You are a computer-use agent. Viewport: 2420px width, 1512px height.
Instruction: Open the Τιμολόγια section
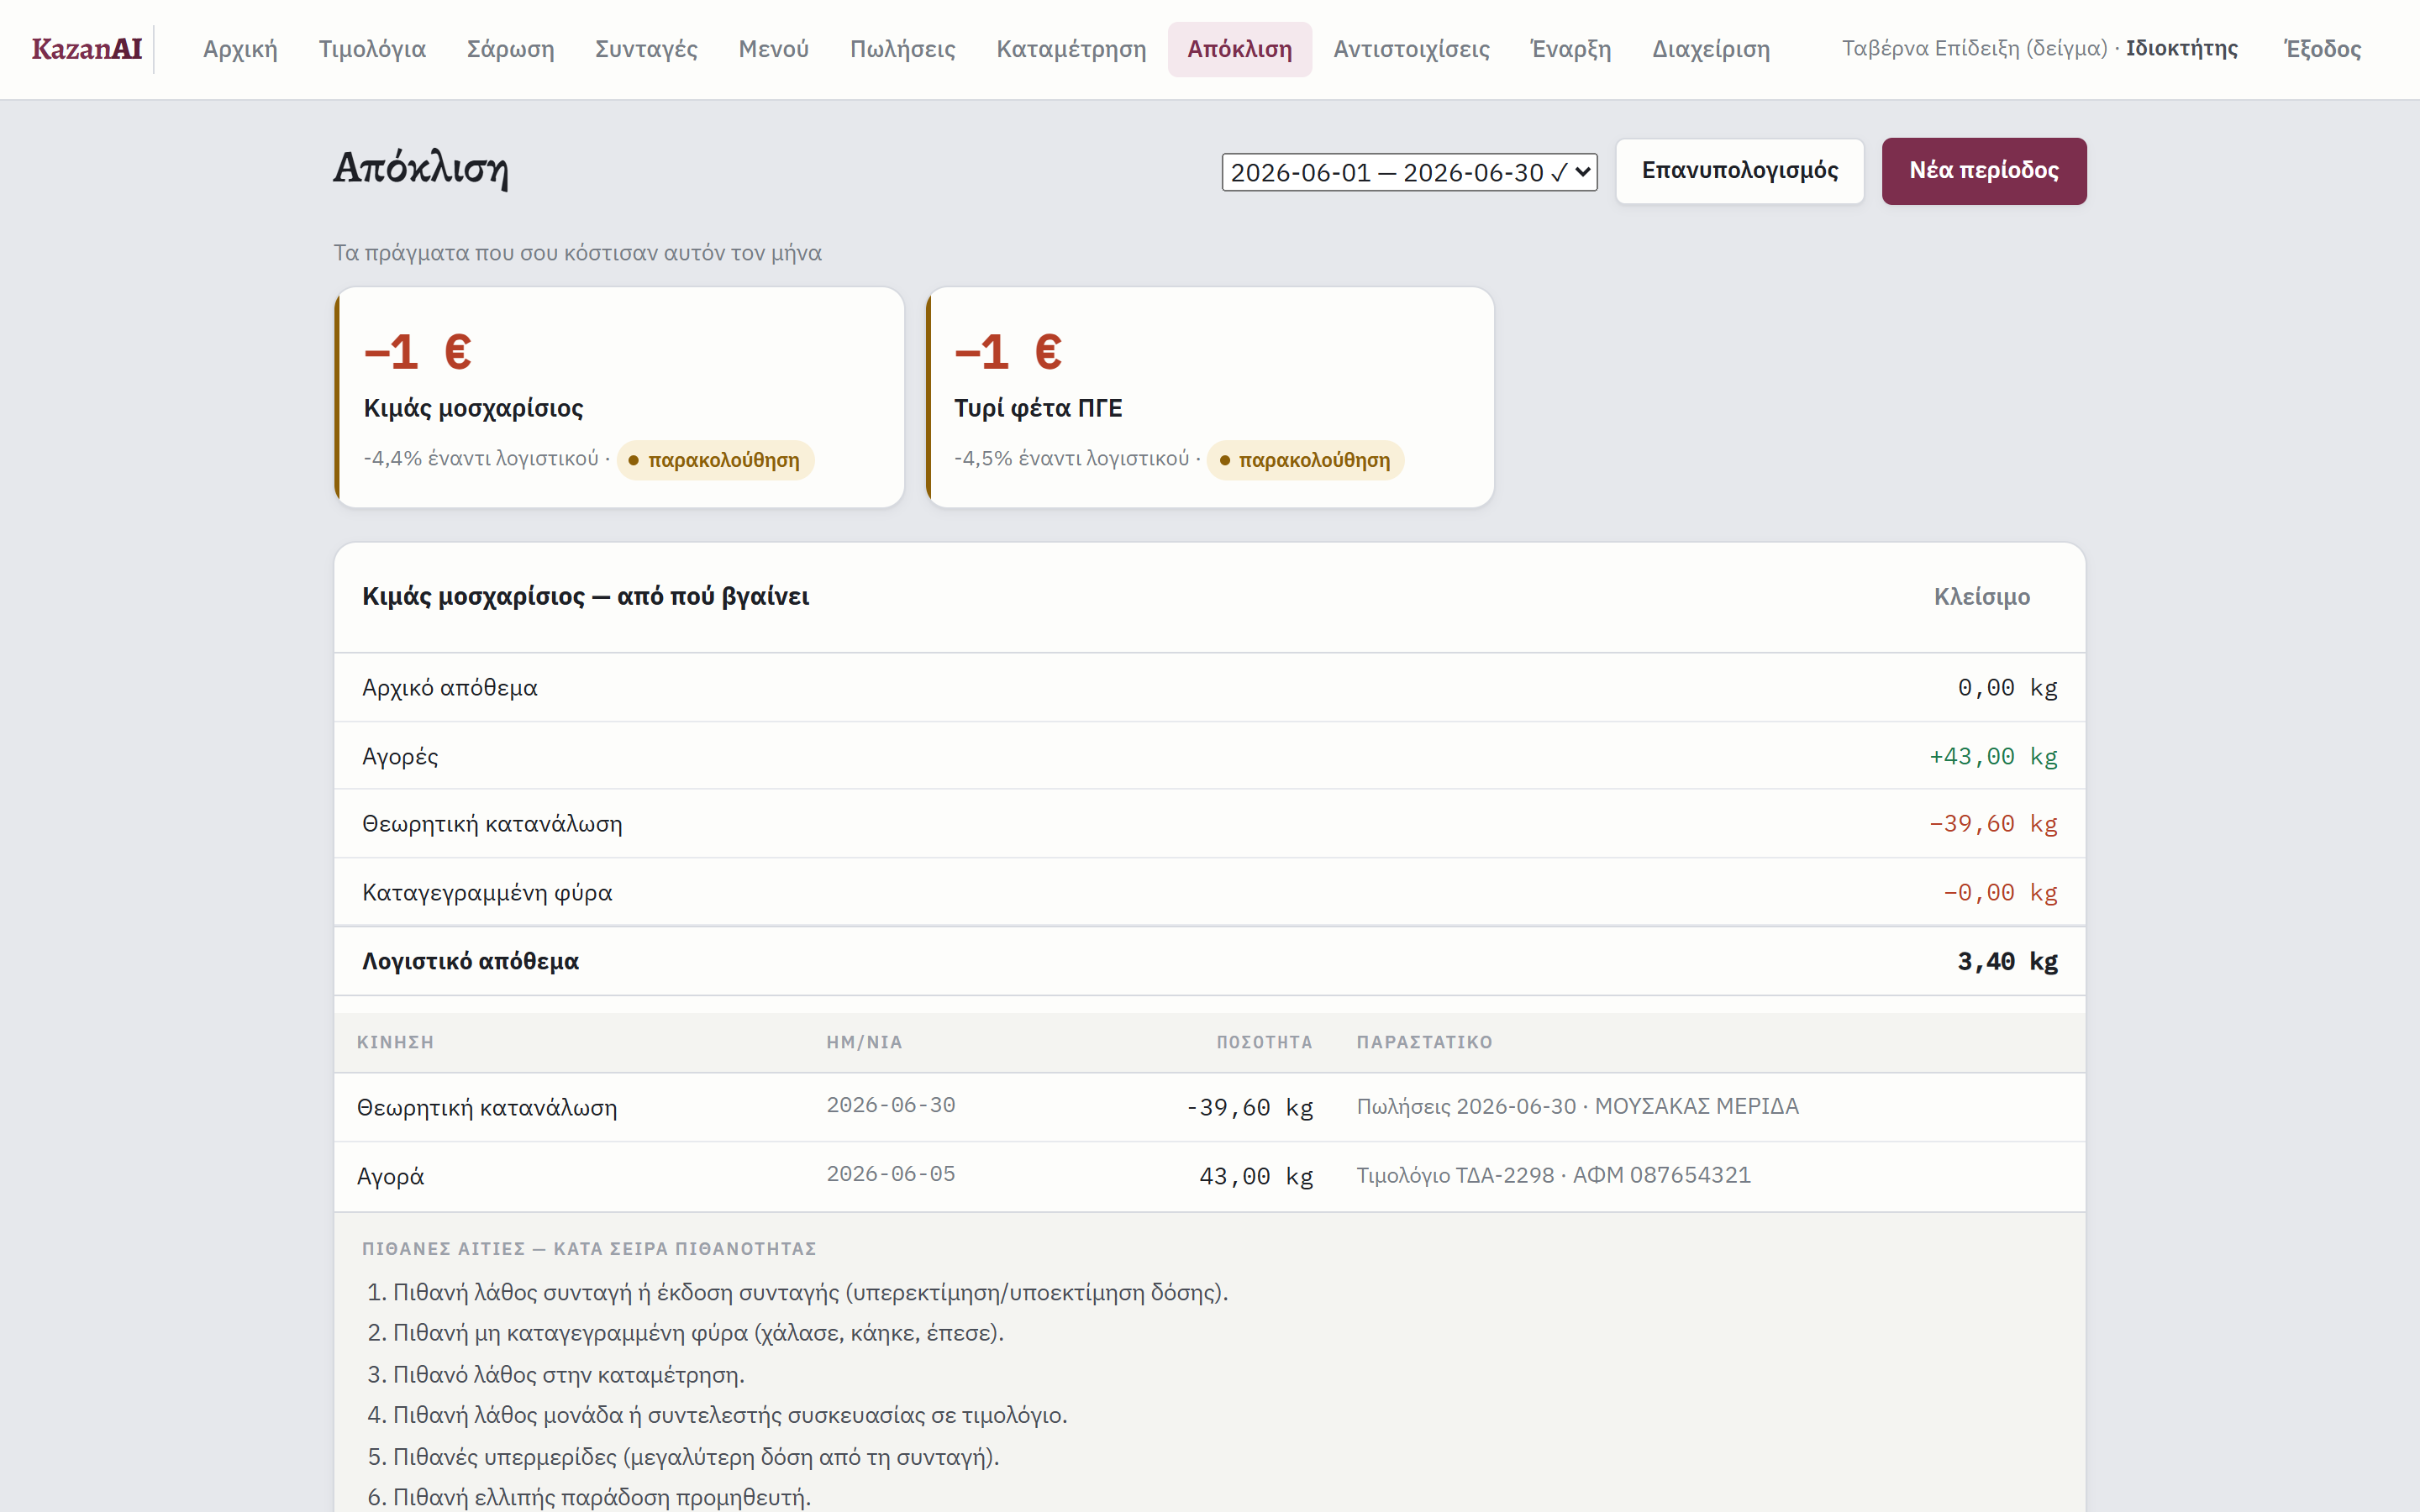pos(372,49)
